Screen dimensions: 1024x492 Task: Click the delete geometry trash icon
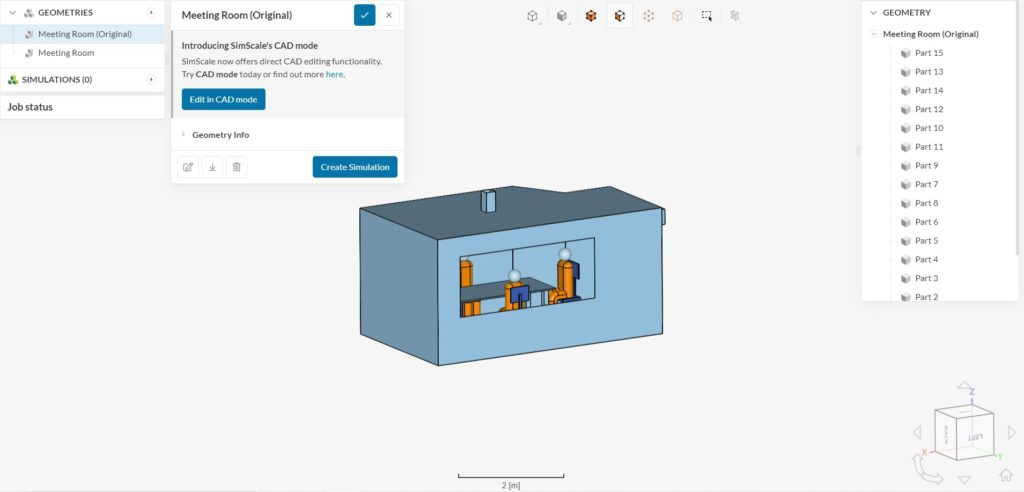tap(236, 167)
